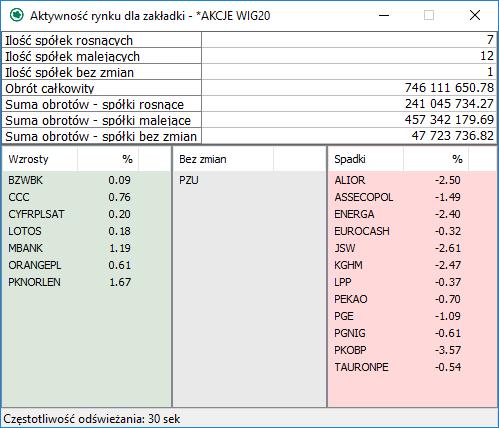Click the Bez zmian column header
The height and width of the screenshot is (428, 499).
point(224,159)
